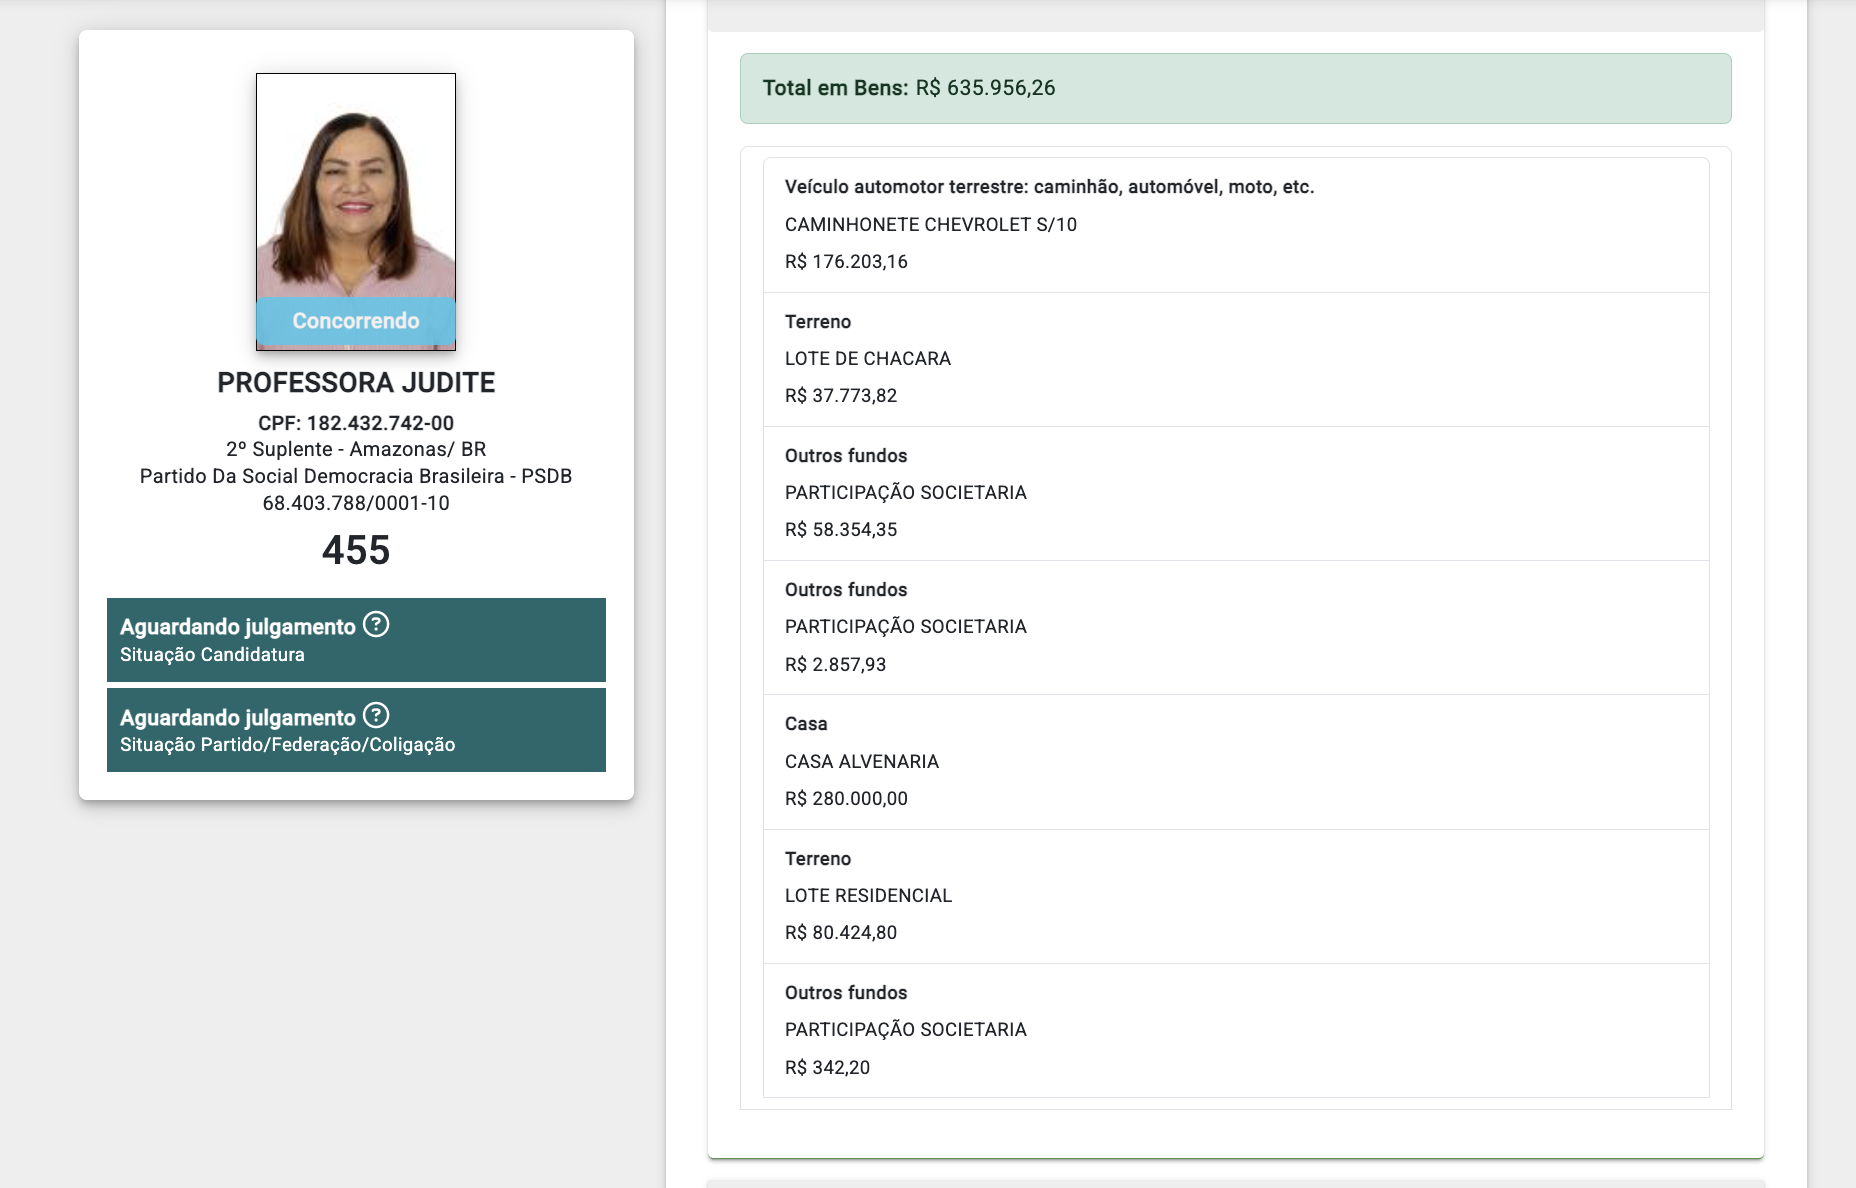Viewport: 1856px width, 1188px height.
Task: Click the Aguardando julgamento Situação Candidatura box
Action: [356, 640]
